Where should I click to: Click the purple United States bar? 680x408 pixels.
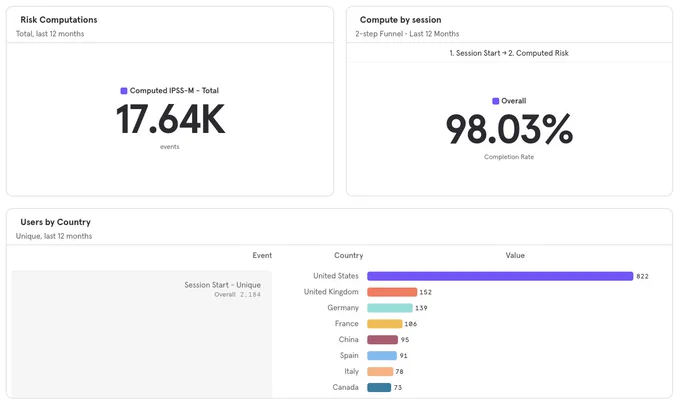[500, 276]
